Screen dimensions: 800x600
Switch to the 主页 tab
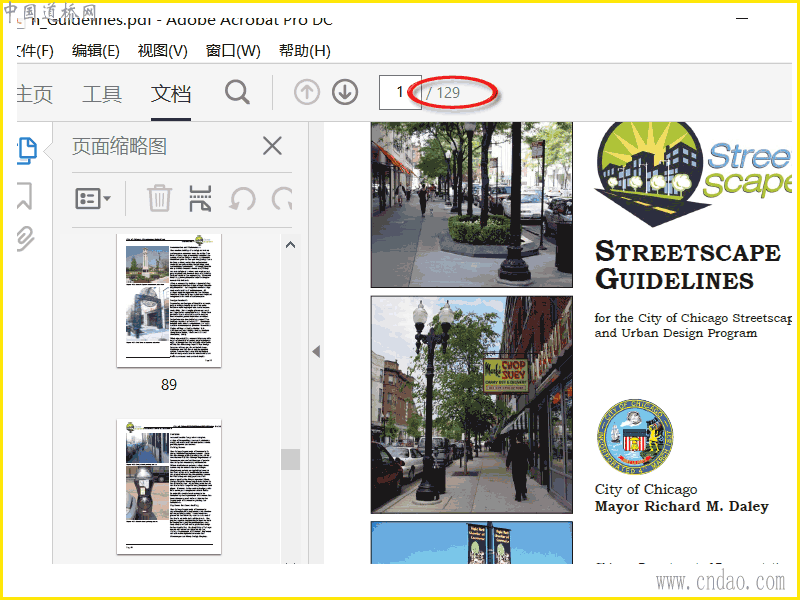pyautogui.click(x=35, y=94)
